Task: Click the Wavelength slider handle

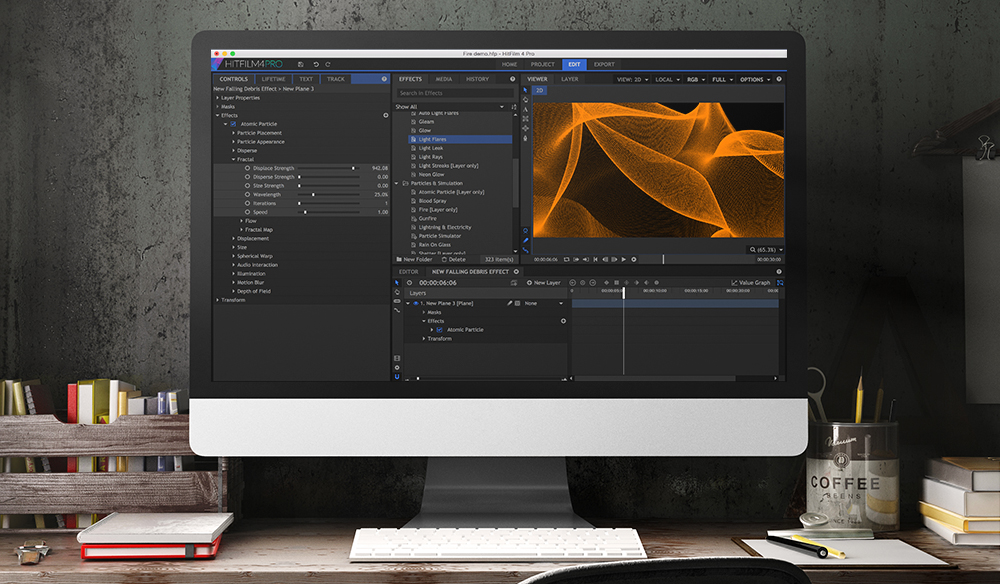Action: click(x=313, y=195)
